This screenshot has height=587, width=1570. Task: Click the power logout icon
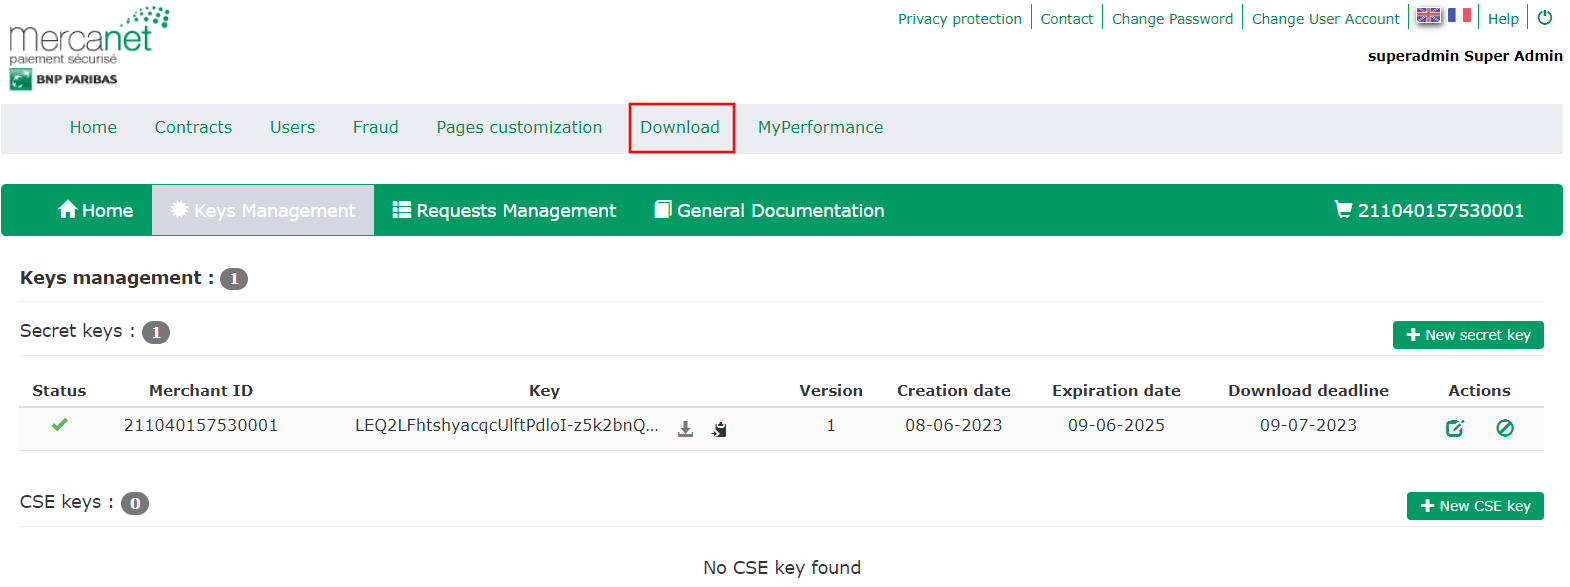tap(1545, 18)
